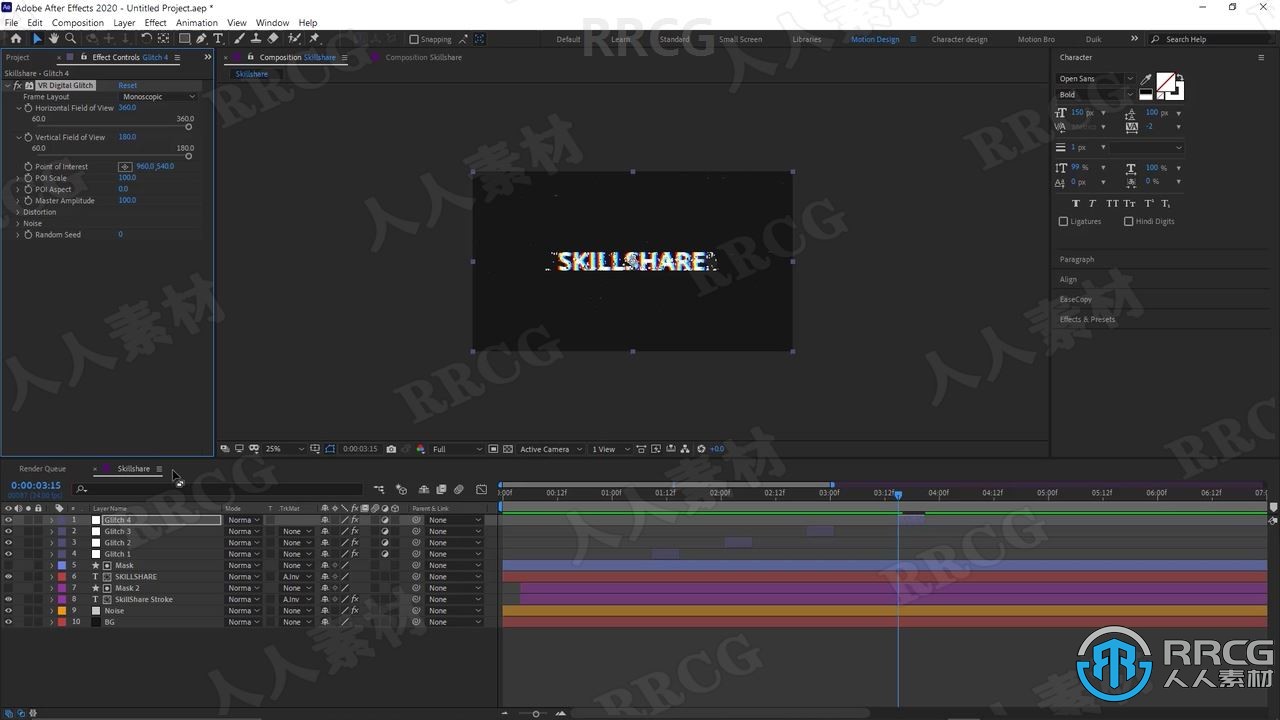This screenshot has width=1280, height=720.
Task: Select the Brush tool
Action: pyautogui.click(x=241, y=39)
